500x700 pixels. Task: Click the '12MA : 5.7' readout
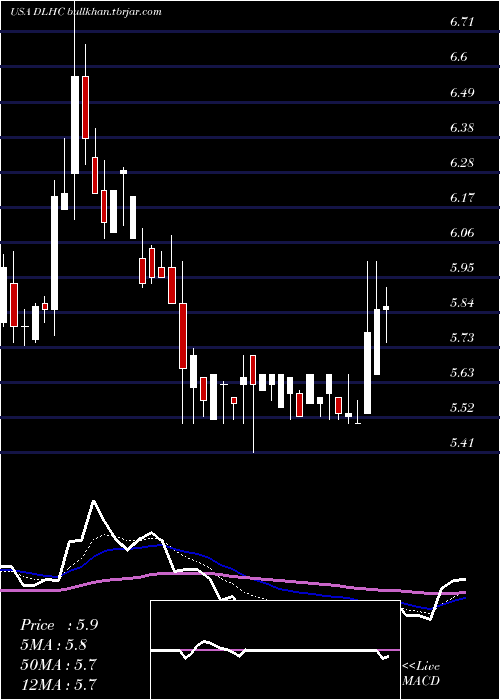point(58,684)
